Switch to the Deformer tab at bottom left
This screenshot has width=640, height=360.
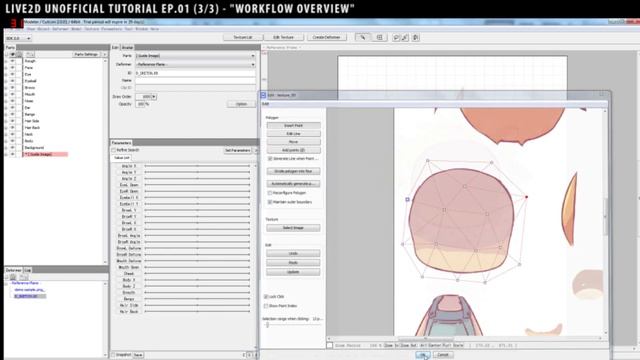pyautogui.click(x=13, y=270)
